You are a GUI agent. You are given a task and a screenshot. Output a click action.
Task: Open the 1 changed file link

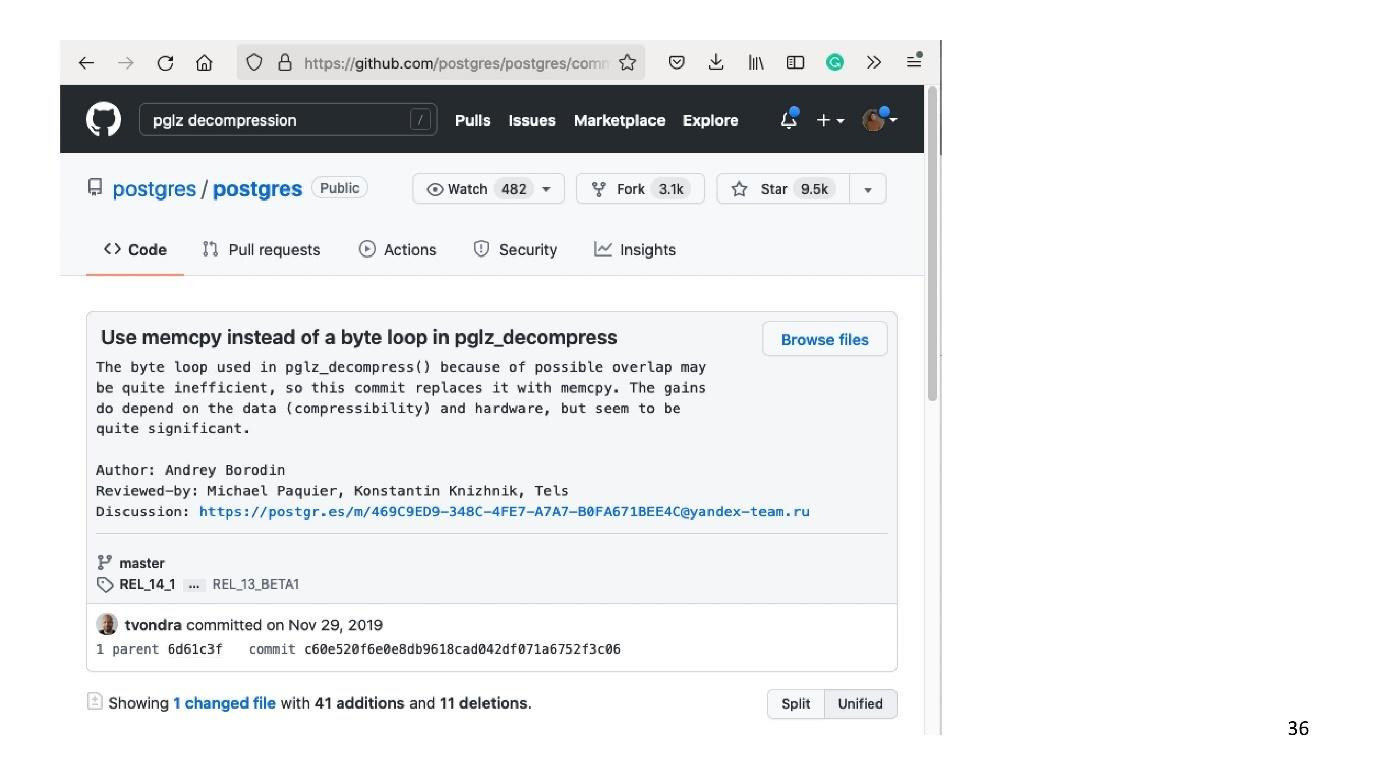point(224,703)
